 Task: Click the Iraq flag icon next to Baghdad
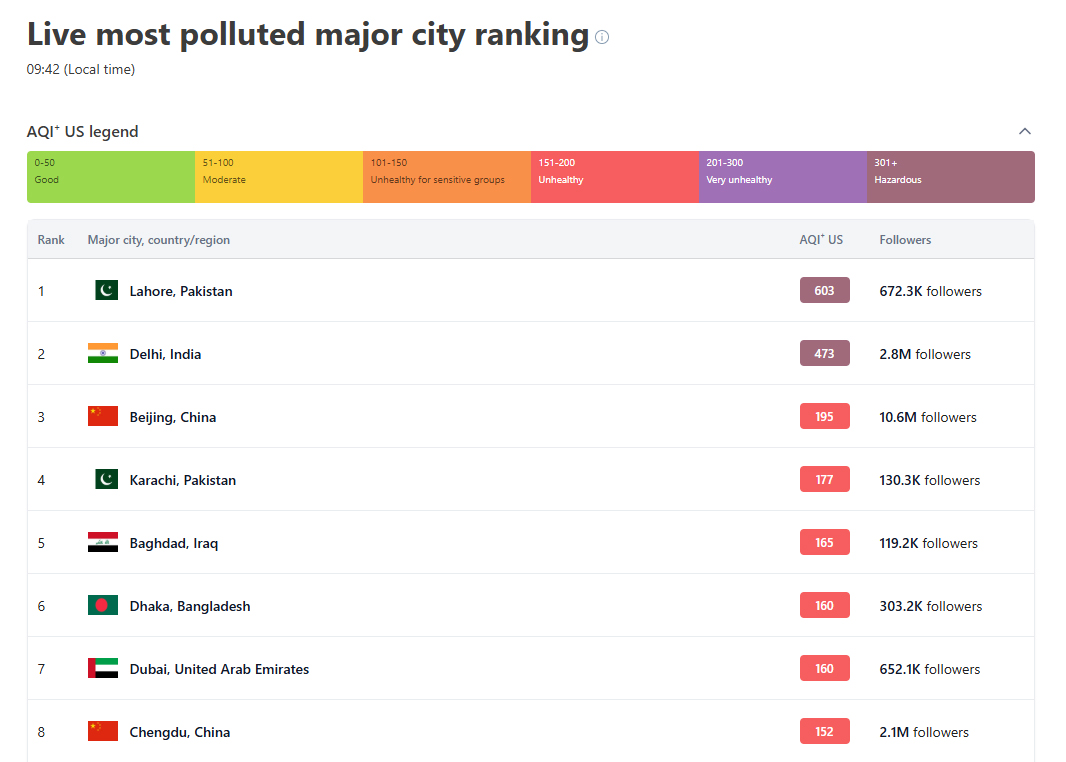tap(102, 542)
